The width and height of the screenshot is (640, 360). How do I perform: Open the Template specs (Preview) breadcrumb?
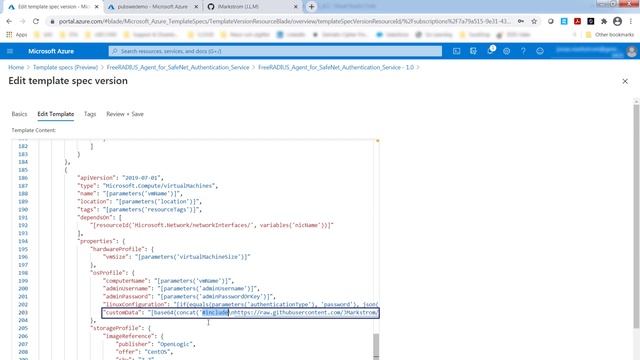pyautogui.click(x=65, y=67)
